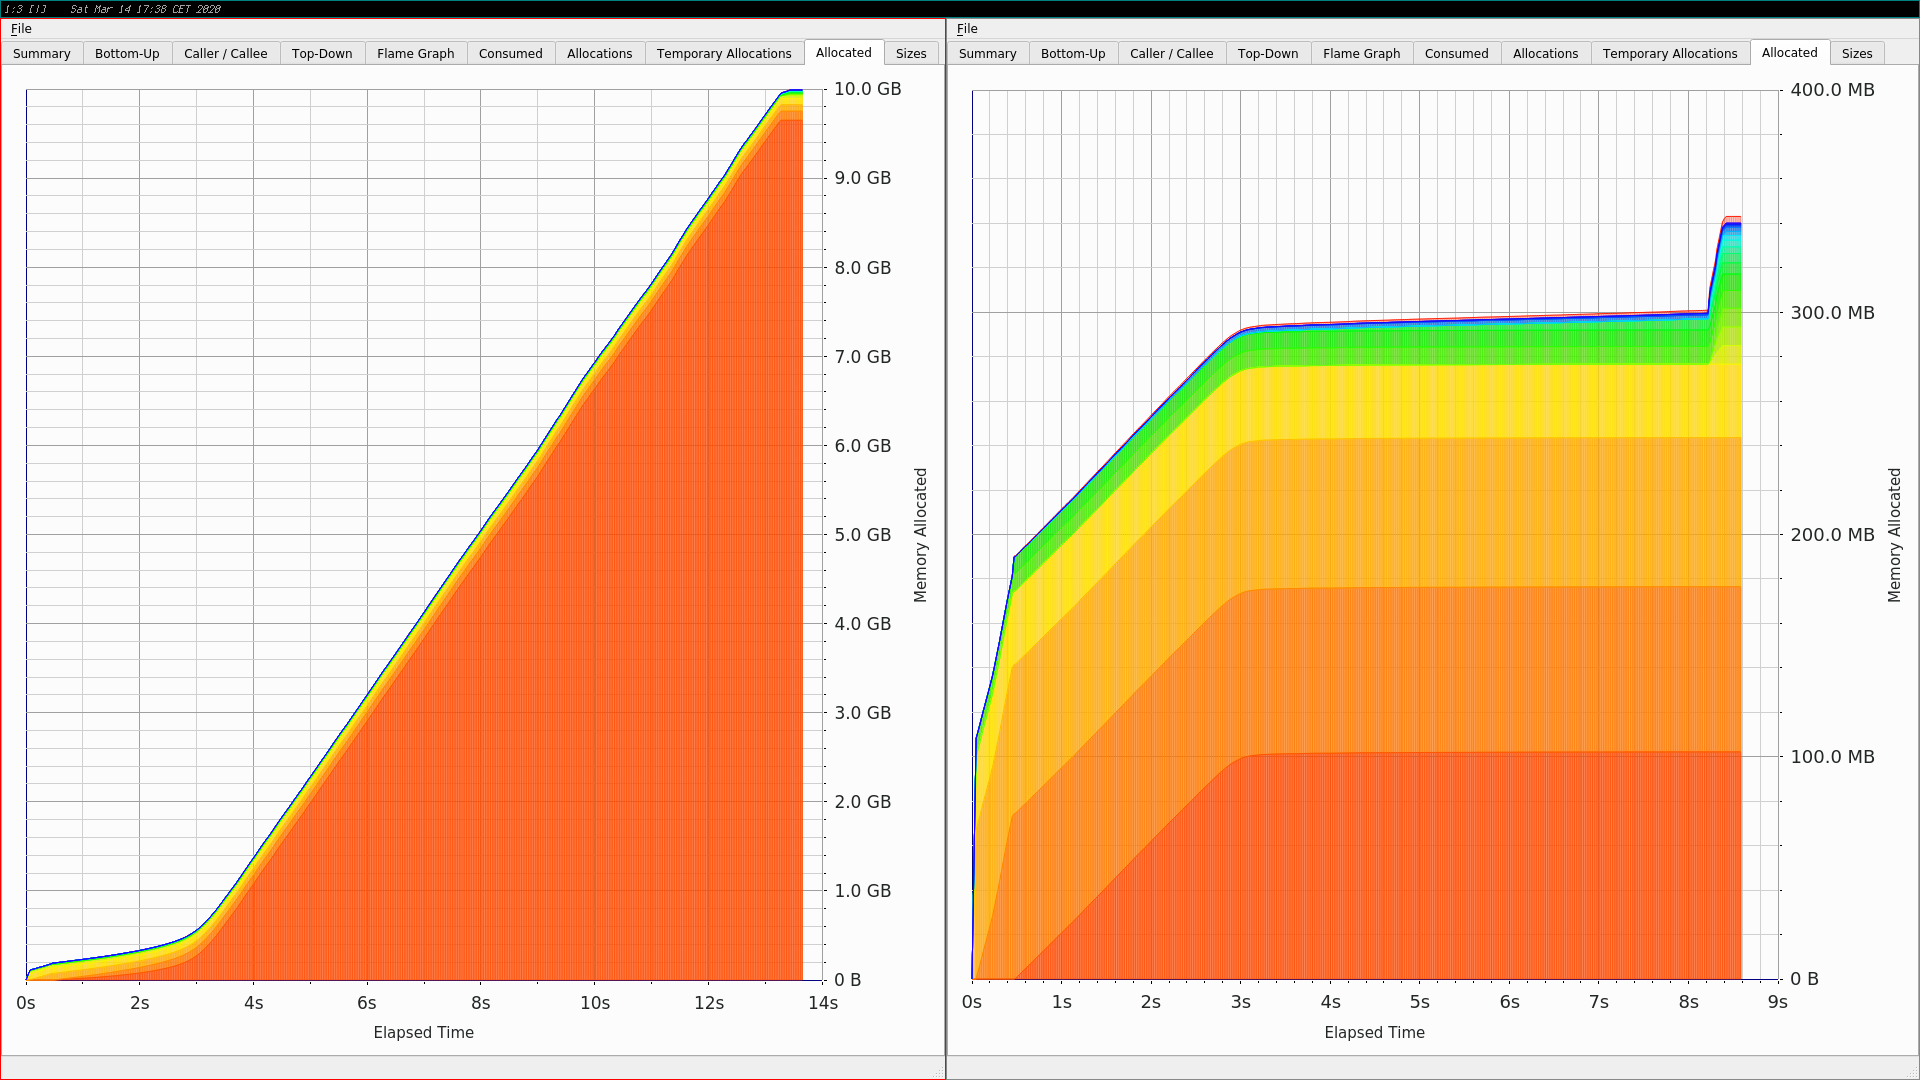Click the Sizes button left panel
Image resolution: width=1920 pixels, height=1080 pixels.
910,53
